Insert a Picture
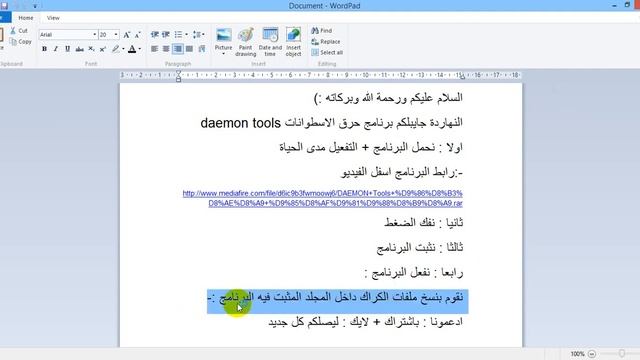The height and width of the screenshot is (360, 640). point(224,38)
